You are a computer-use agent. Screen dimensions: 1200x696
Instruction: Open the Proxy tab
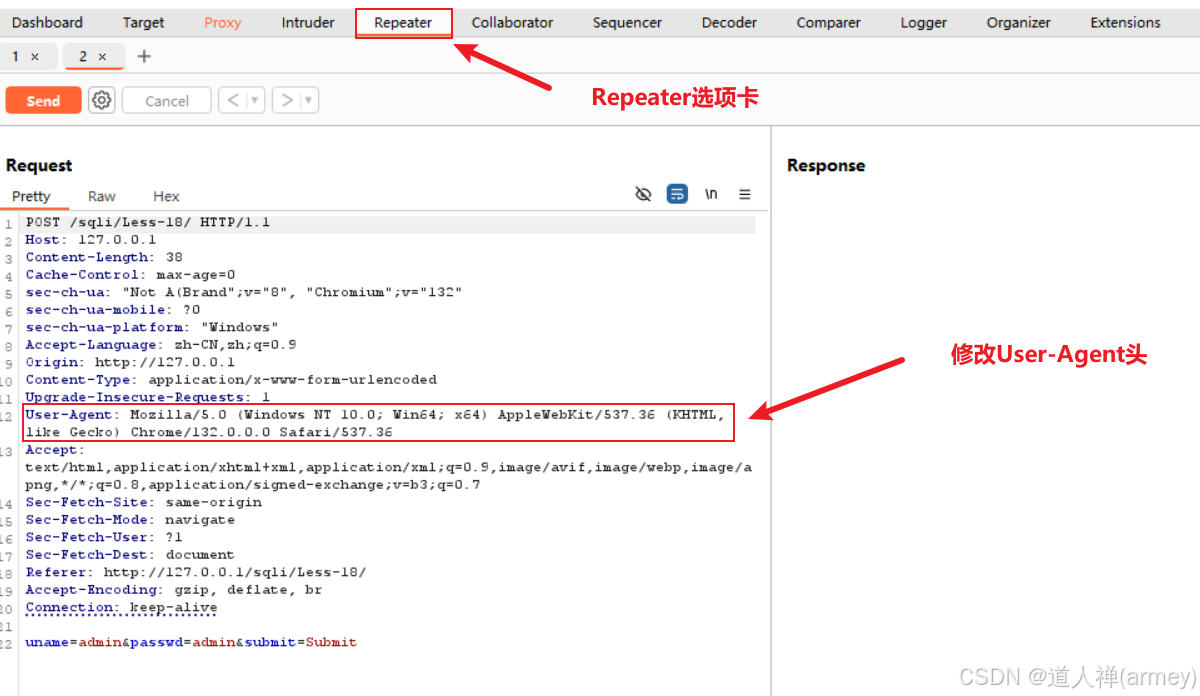tap(222, 23)
